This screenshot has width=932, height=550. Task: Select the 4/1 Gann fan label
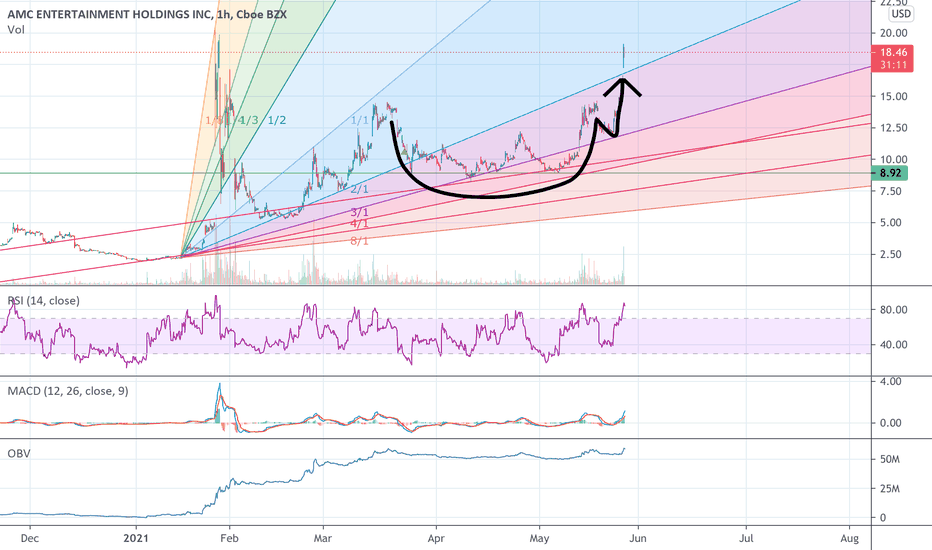pyautogui.click(x=360, y=224)
